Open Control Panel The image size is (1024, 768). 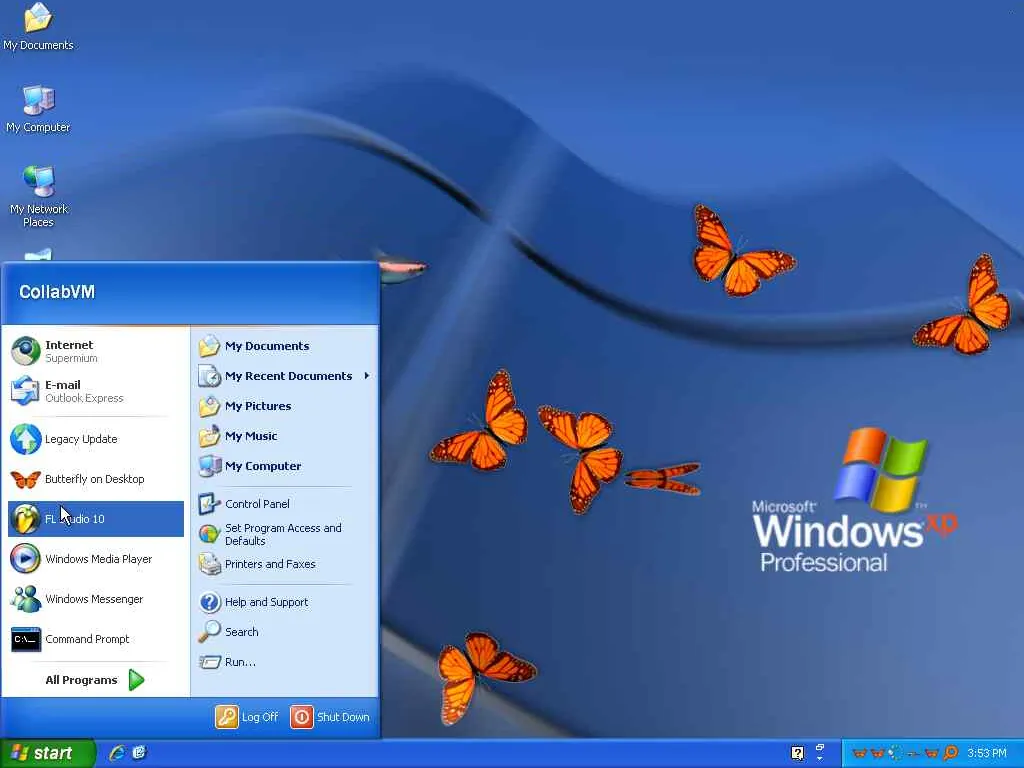click(285, 504)
